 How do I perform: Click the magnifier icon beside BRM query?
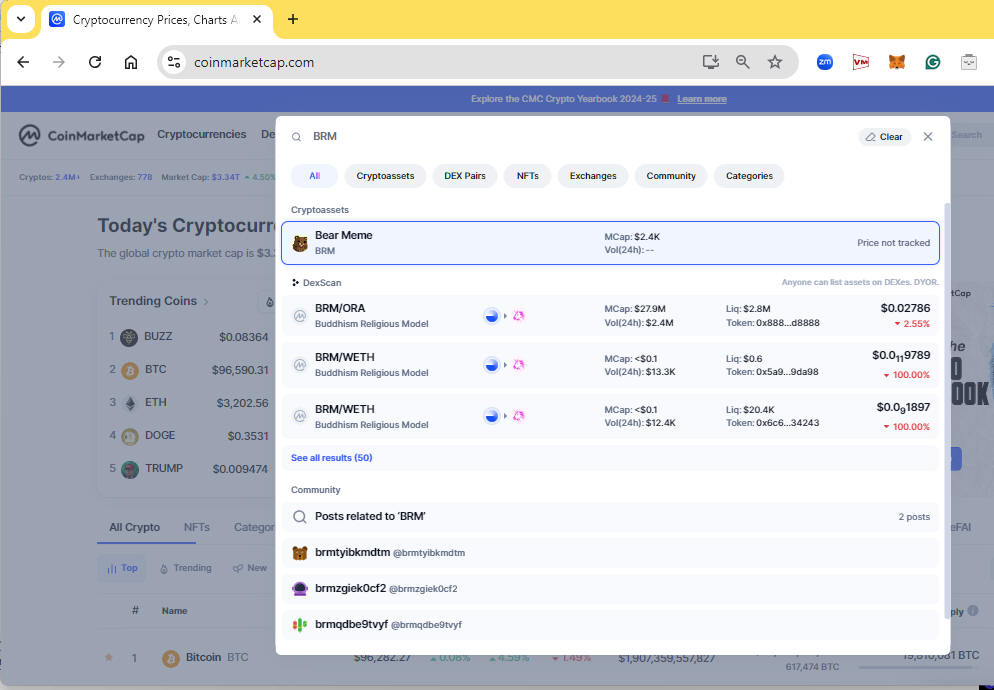pos(296,137)
